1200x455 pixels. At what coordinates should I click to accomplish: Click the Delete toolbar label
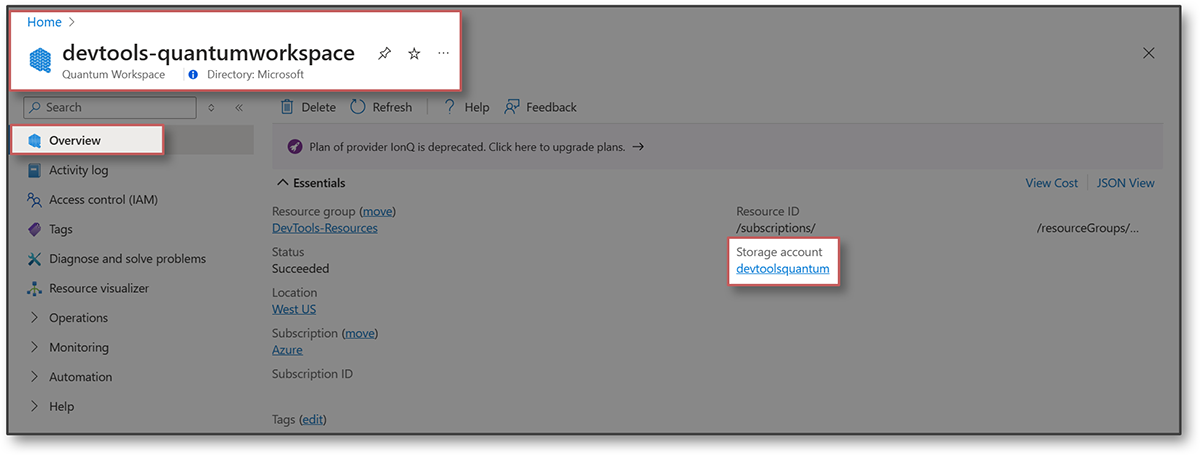[319, 107]
